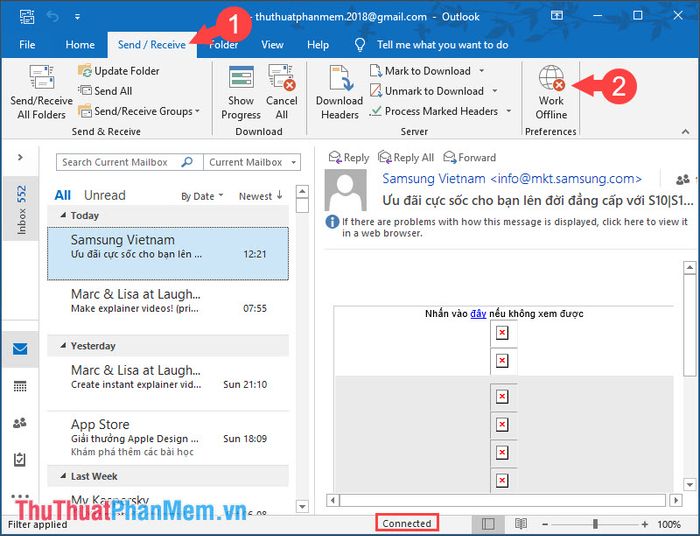Click message list scroll down arrow
Image resolution: width=700 pixels, height=536 pixels.
[302, 507]
